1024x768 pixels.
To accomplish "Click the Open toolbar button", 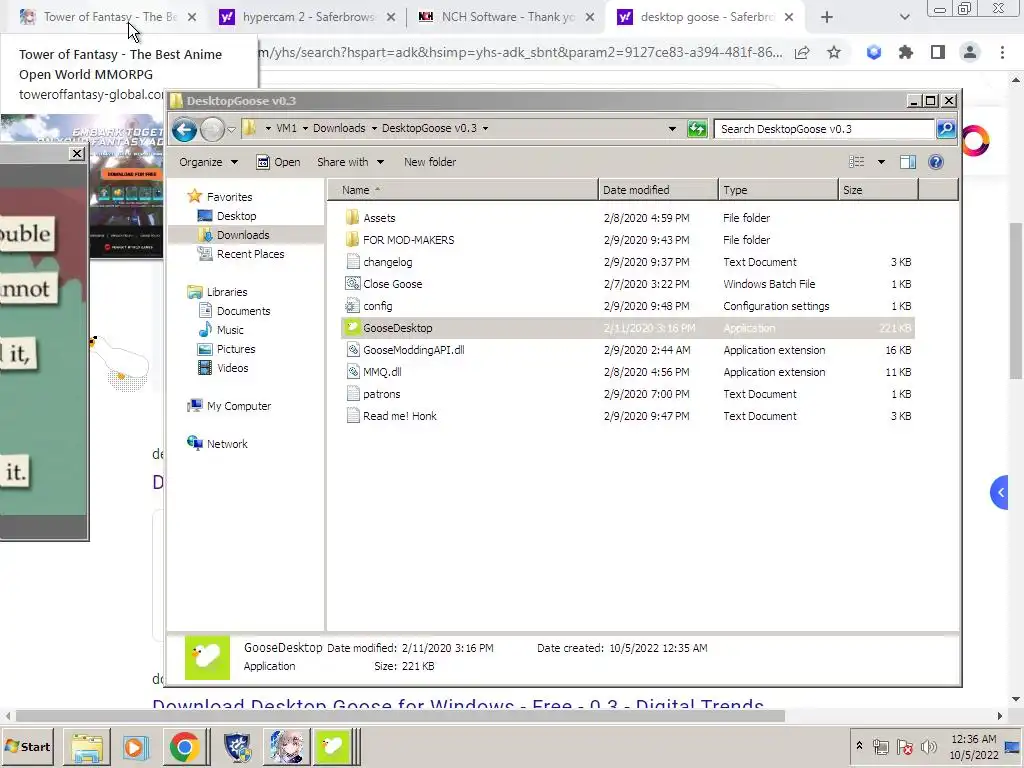I will (x=278, y=162).
